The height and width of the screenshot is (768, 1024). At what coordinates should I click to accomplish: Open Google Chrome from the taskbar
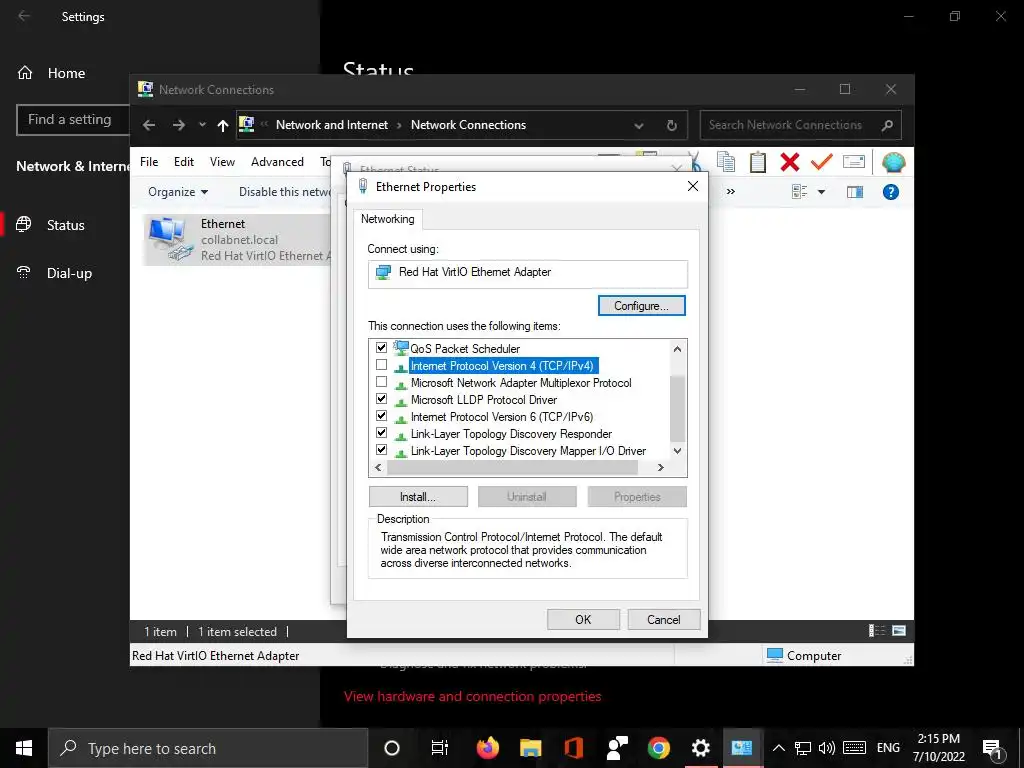659,748
